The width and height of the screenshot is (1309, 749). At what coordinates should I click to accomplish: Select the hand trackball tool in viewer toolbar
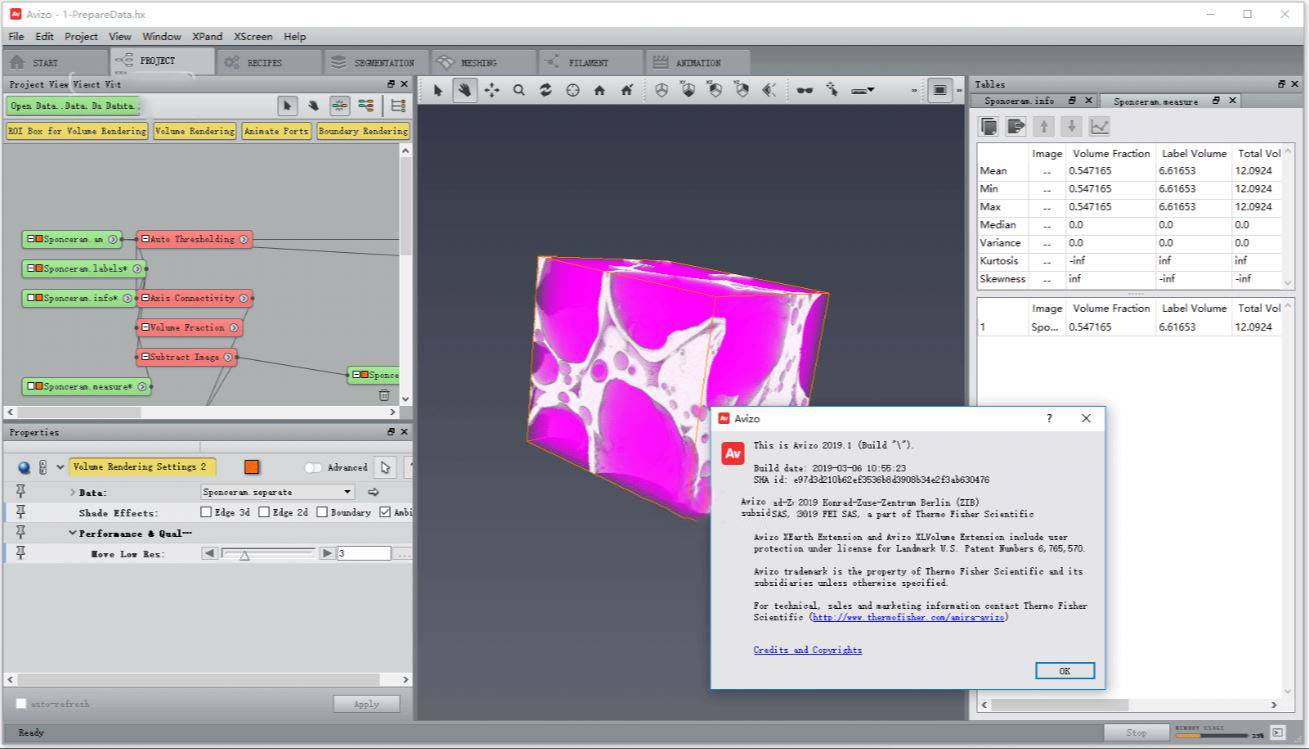pos(465,90)
